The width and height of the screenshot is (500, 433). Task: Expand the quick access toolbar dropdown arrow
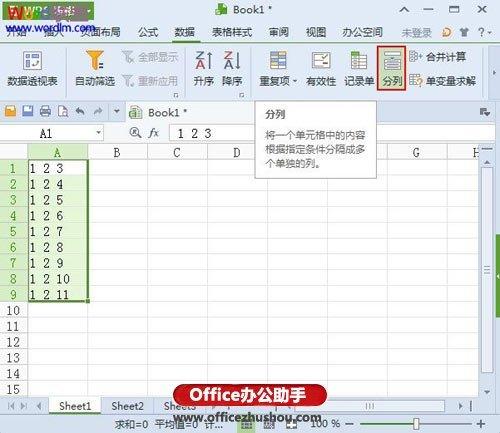(117, 111)
